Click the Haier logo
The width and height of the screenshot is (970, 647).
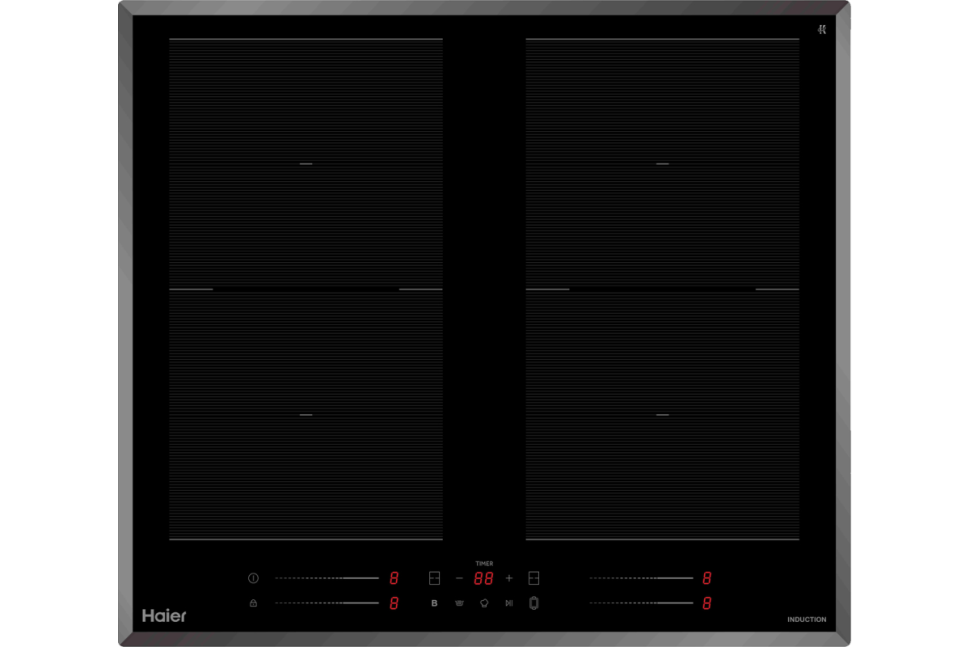(x=164, y=616)
